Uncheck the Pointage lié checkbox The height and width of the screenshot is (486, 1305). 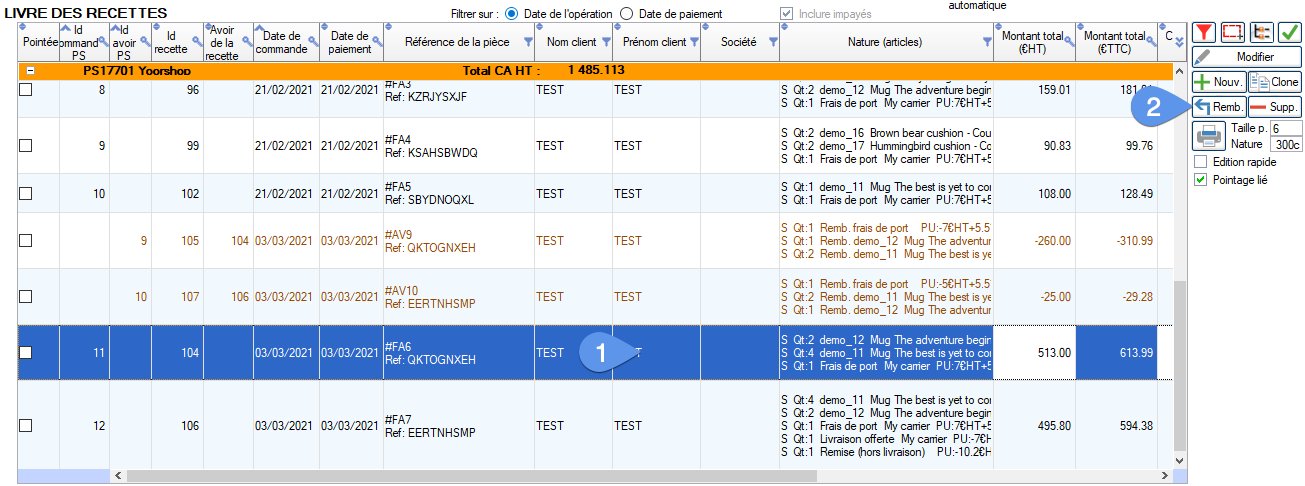(x=1201, y=180)
